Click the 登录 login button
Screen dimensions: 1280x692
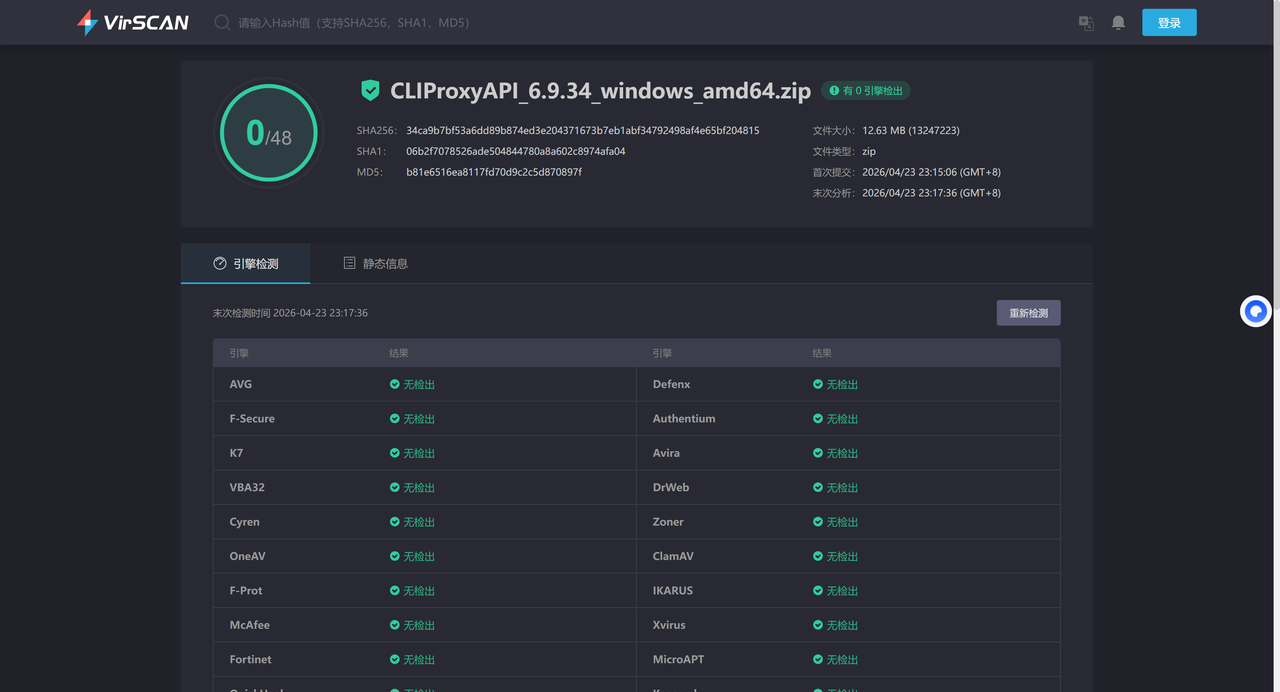pyautogui.click(x=1169, y=23)
